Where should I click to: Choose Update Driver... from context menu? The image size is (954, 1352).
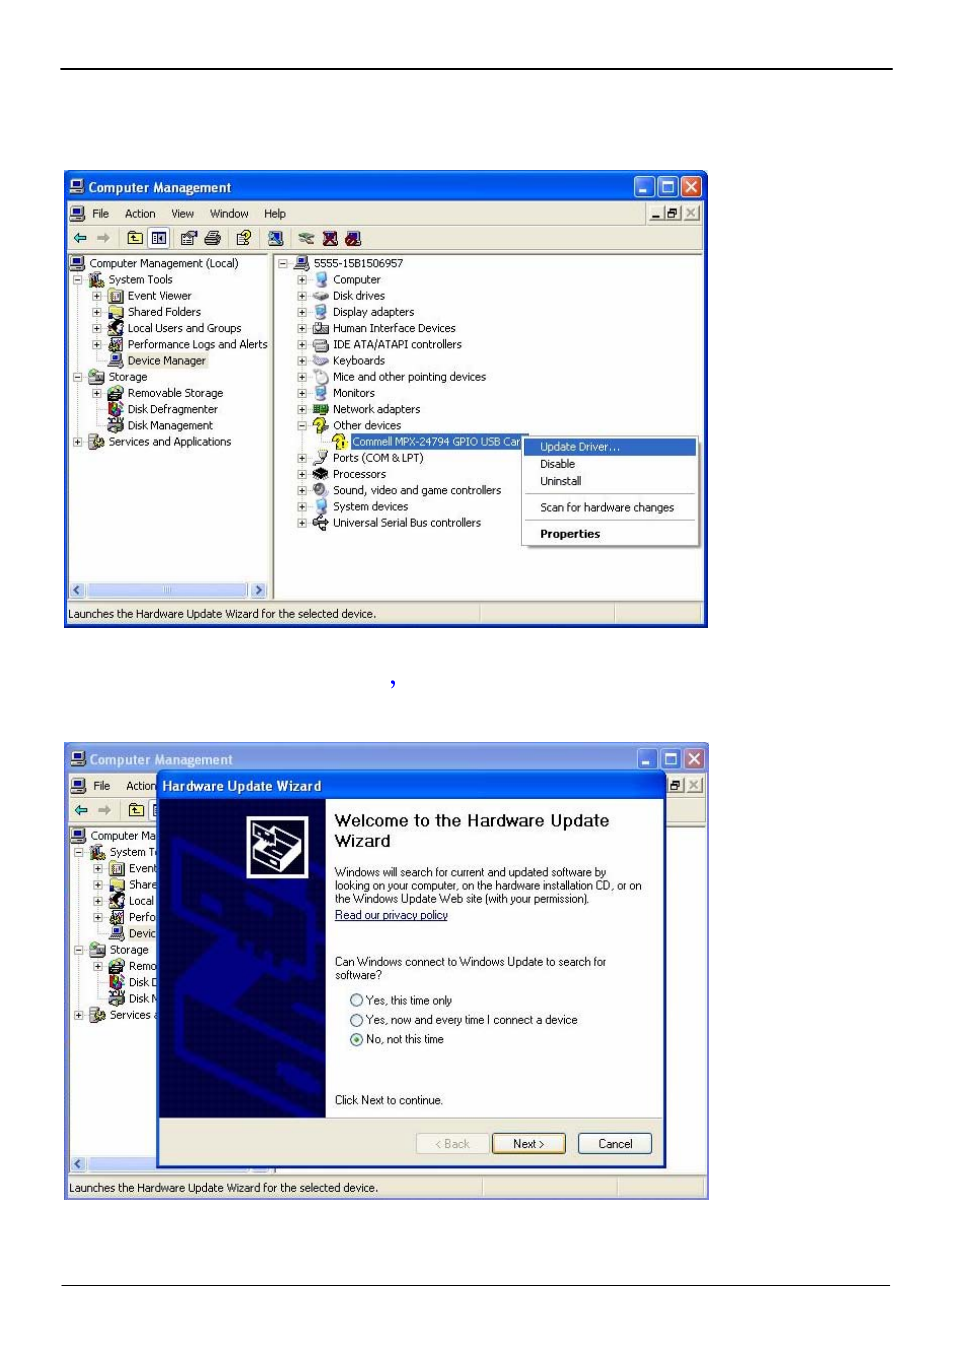609,447
